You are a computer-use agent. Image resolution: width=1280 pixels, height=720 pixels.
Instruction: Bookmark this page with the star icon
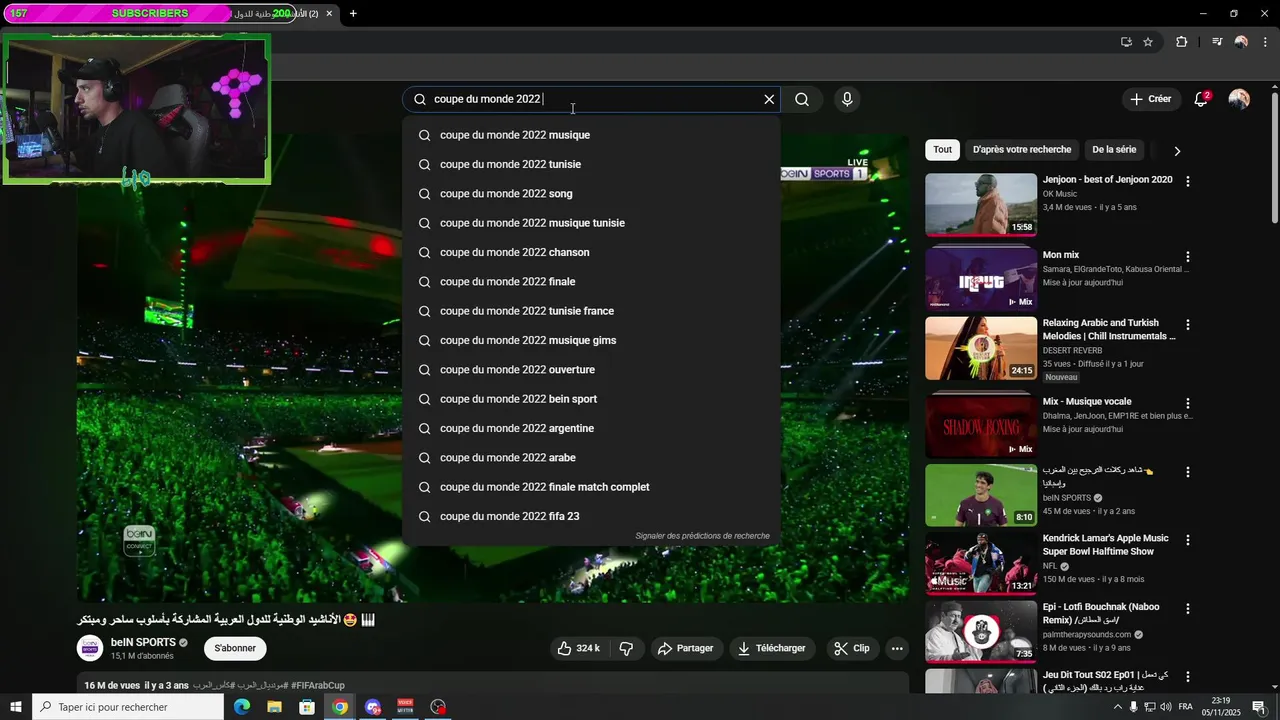click(x=1148, y=42)
